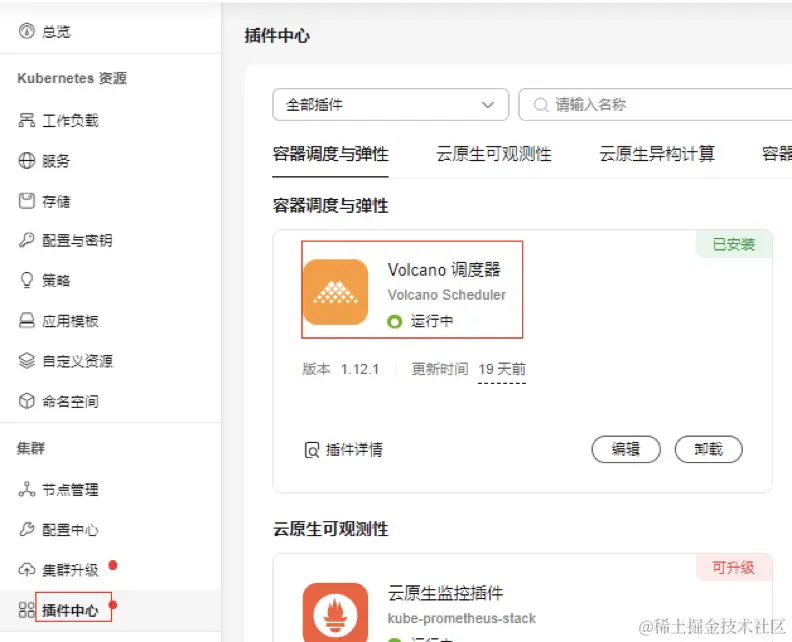Viewport: 792px width, 642px height.
Task: Open 配置中心 menu item
Action: (70, 530)
